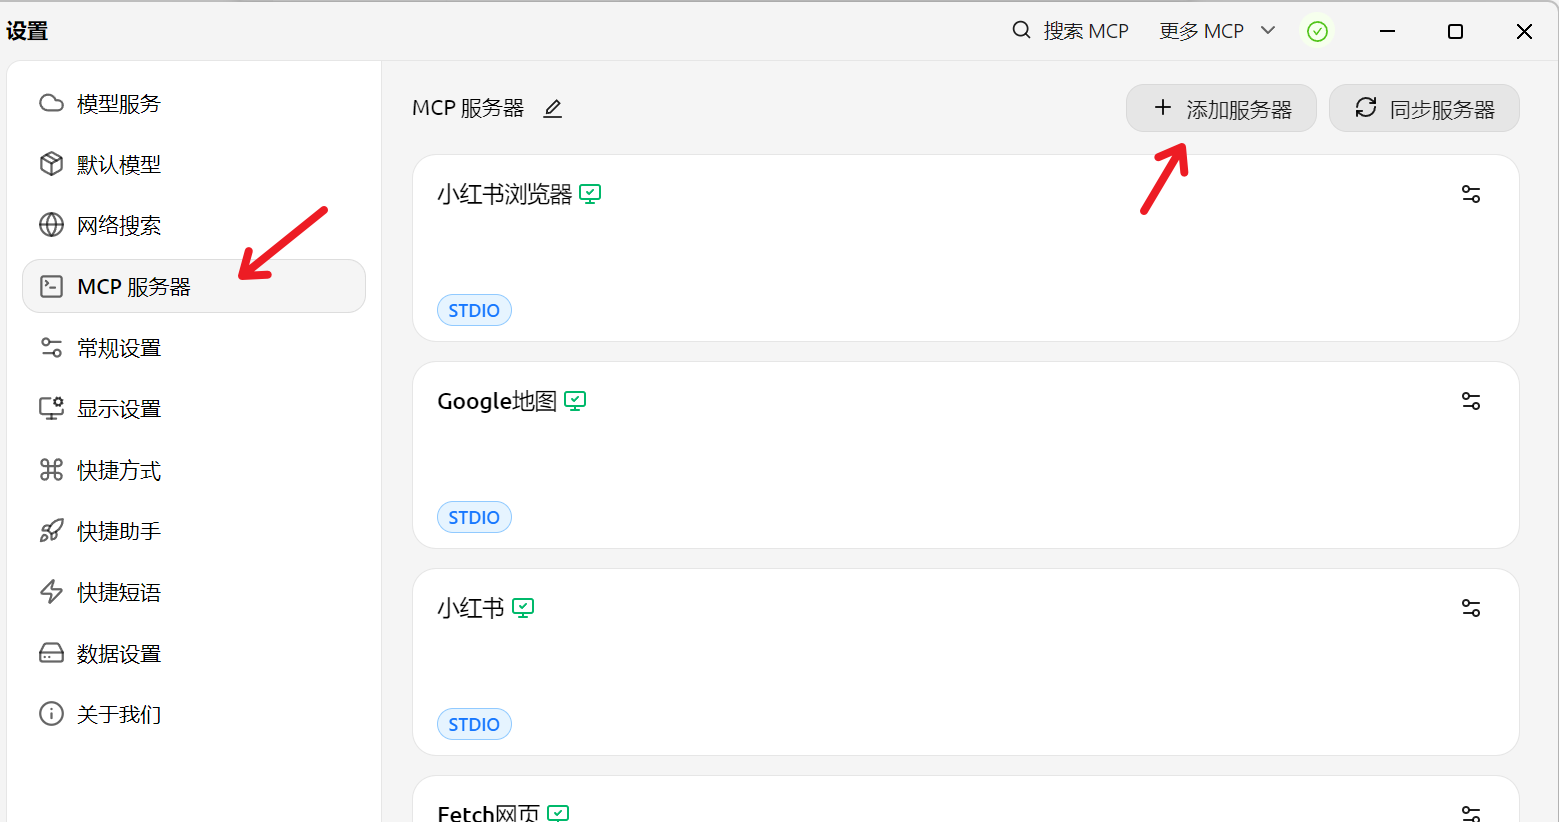Select MCP 服务器 in the sidebar

point(193,287)
